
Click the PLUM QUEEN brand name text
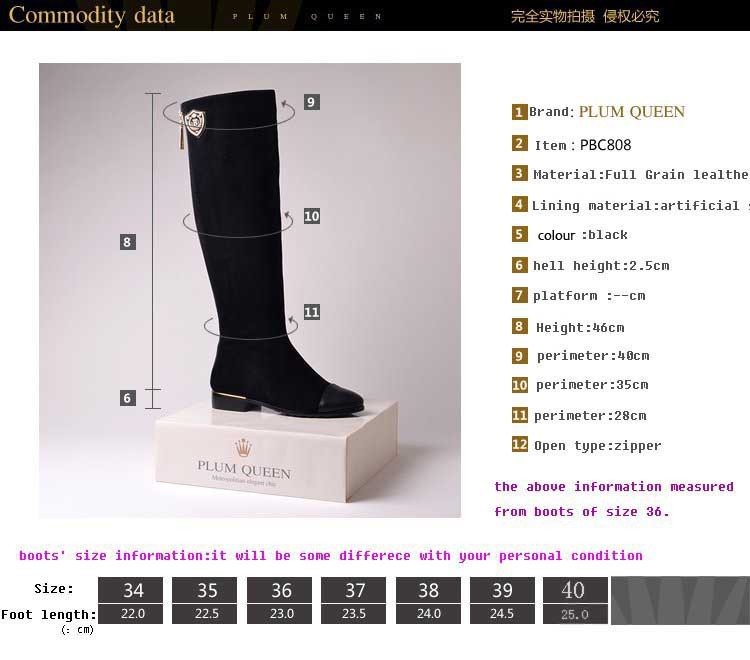click(x=632, y=112)
